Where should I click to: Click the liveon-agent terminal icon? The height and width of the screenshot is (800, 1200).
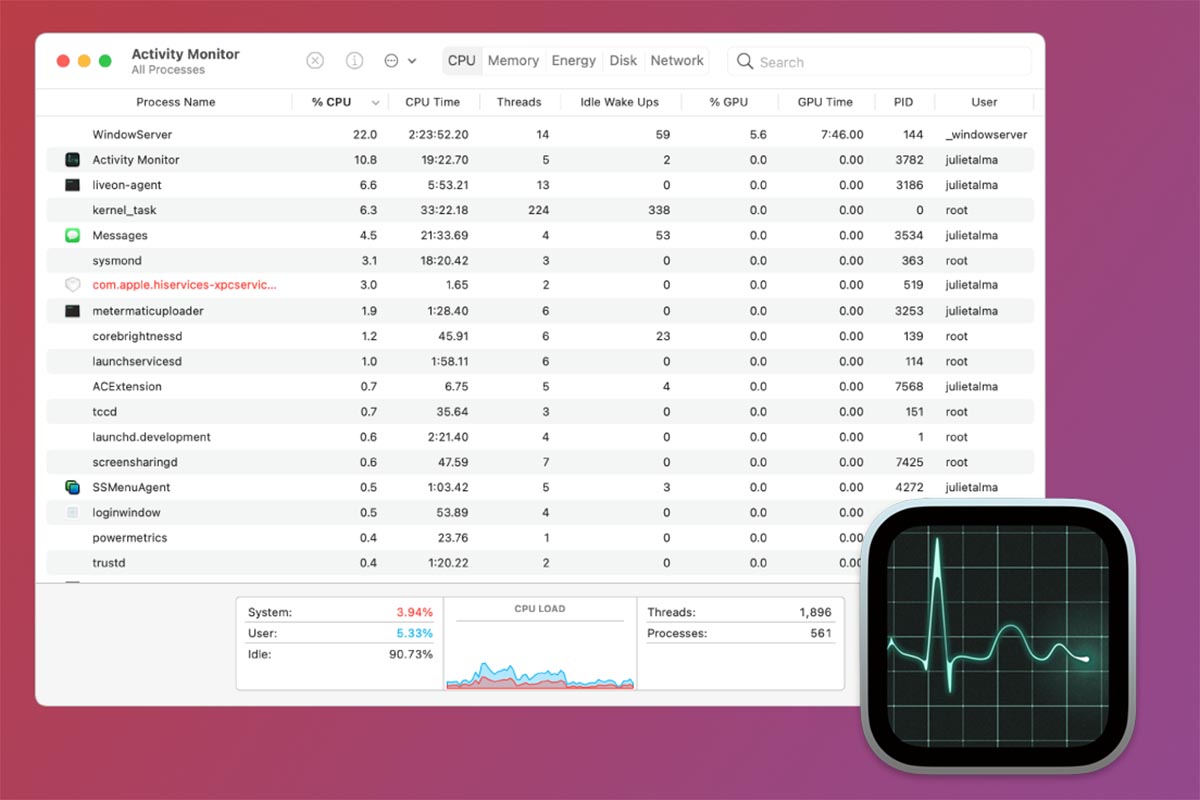(72, 185)
